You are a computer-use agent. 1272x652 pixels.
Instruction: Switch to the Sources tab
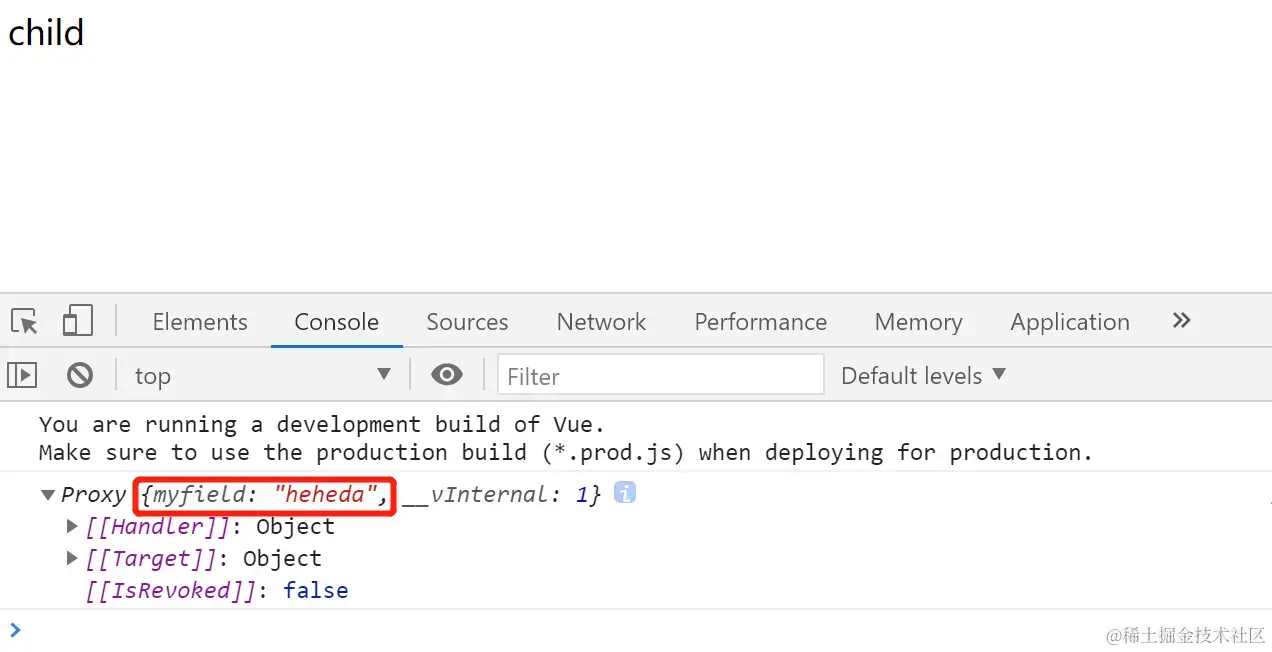[x=467, y=322]
